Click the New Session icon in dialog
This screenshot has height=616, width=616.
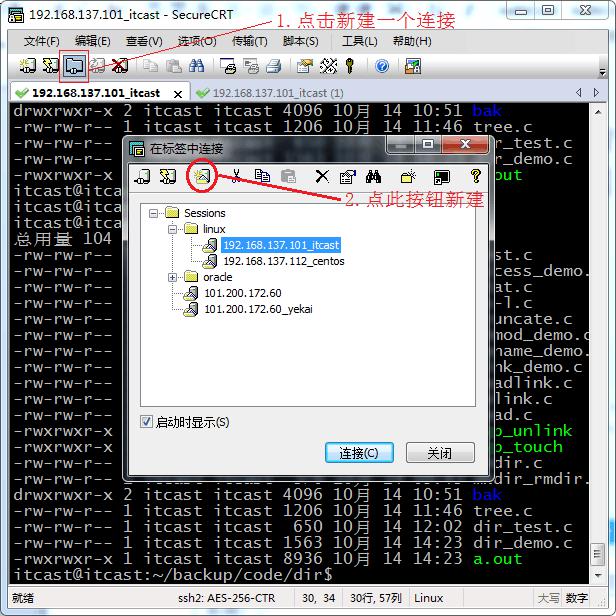[x=202, y=176]
